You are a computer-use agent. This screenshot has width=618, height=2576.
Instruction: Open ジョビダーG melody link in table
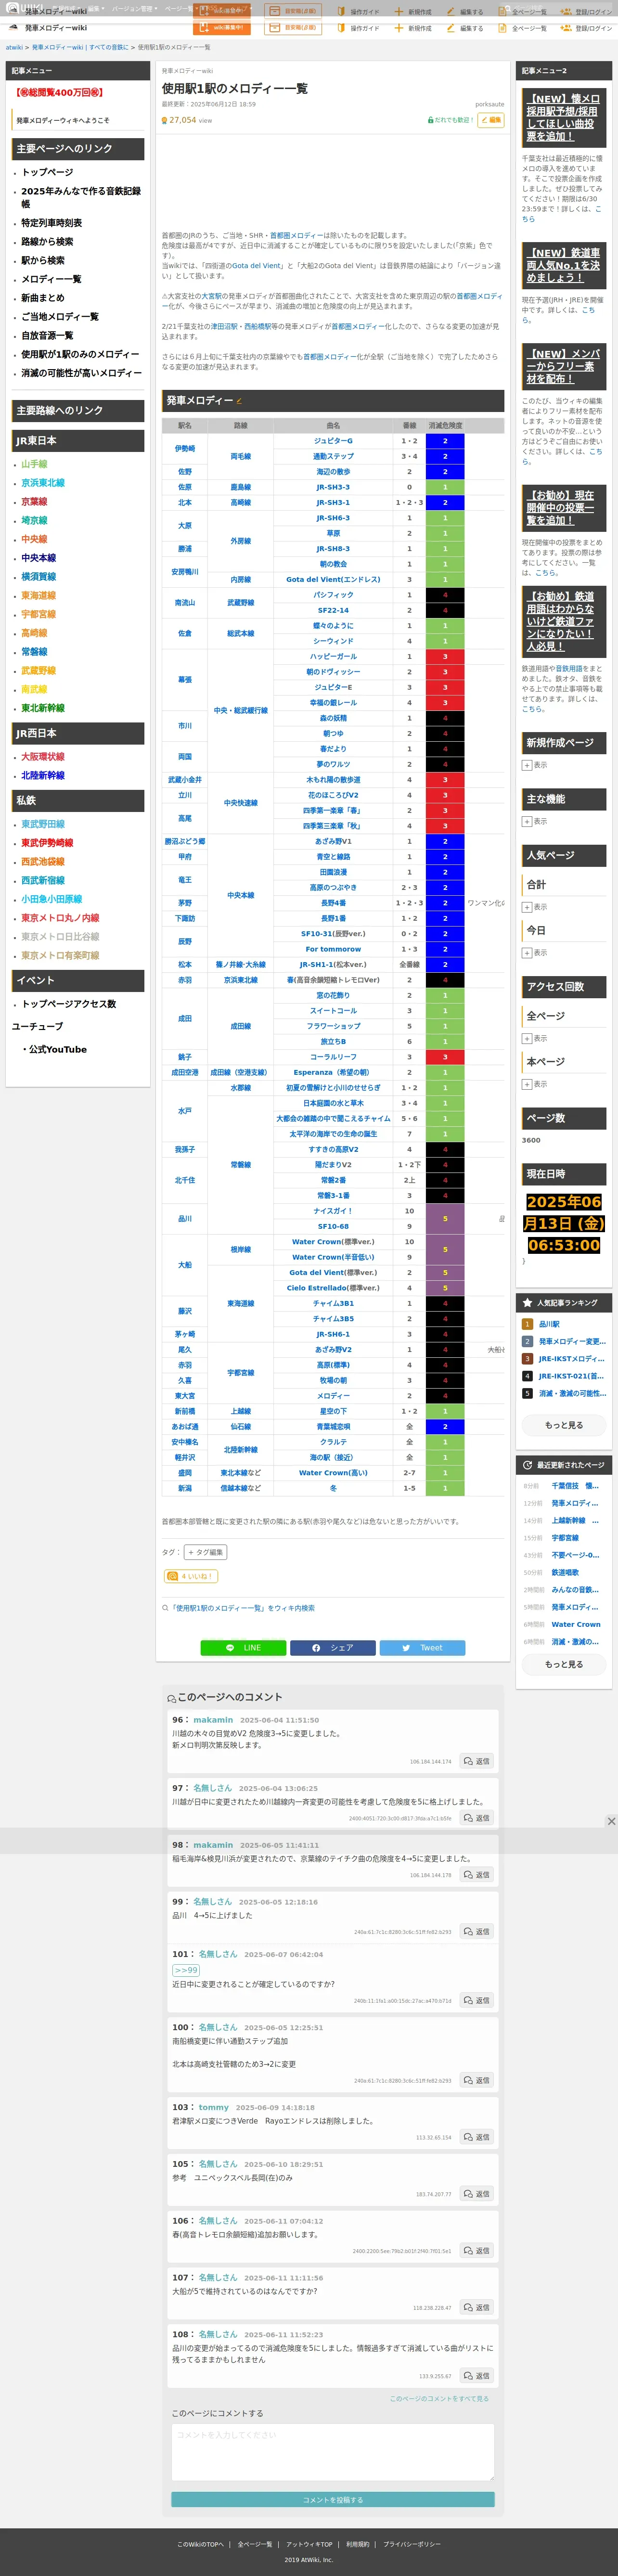(333, 440)
